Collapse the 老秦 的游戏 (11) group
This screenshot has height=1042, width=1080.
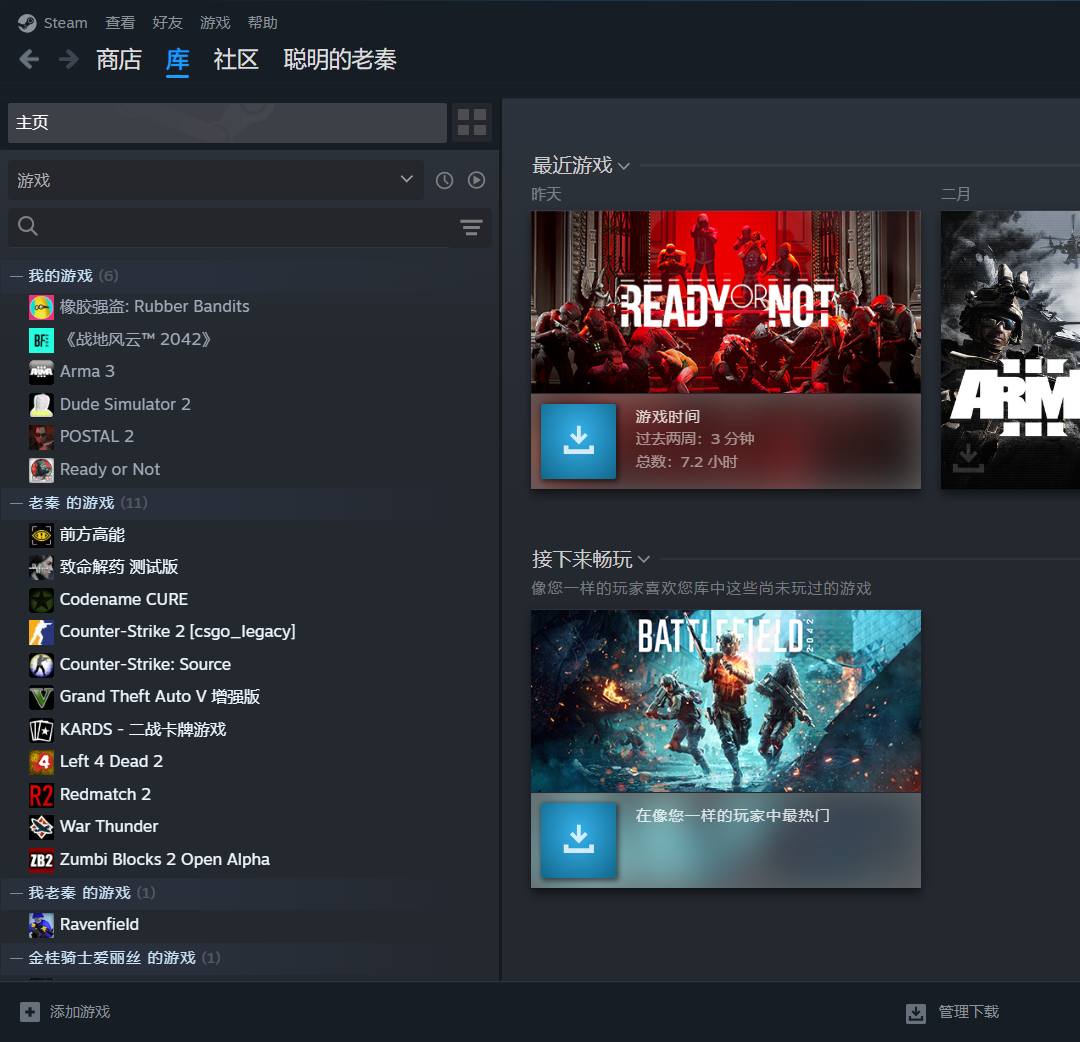16,503
